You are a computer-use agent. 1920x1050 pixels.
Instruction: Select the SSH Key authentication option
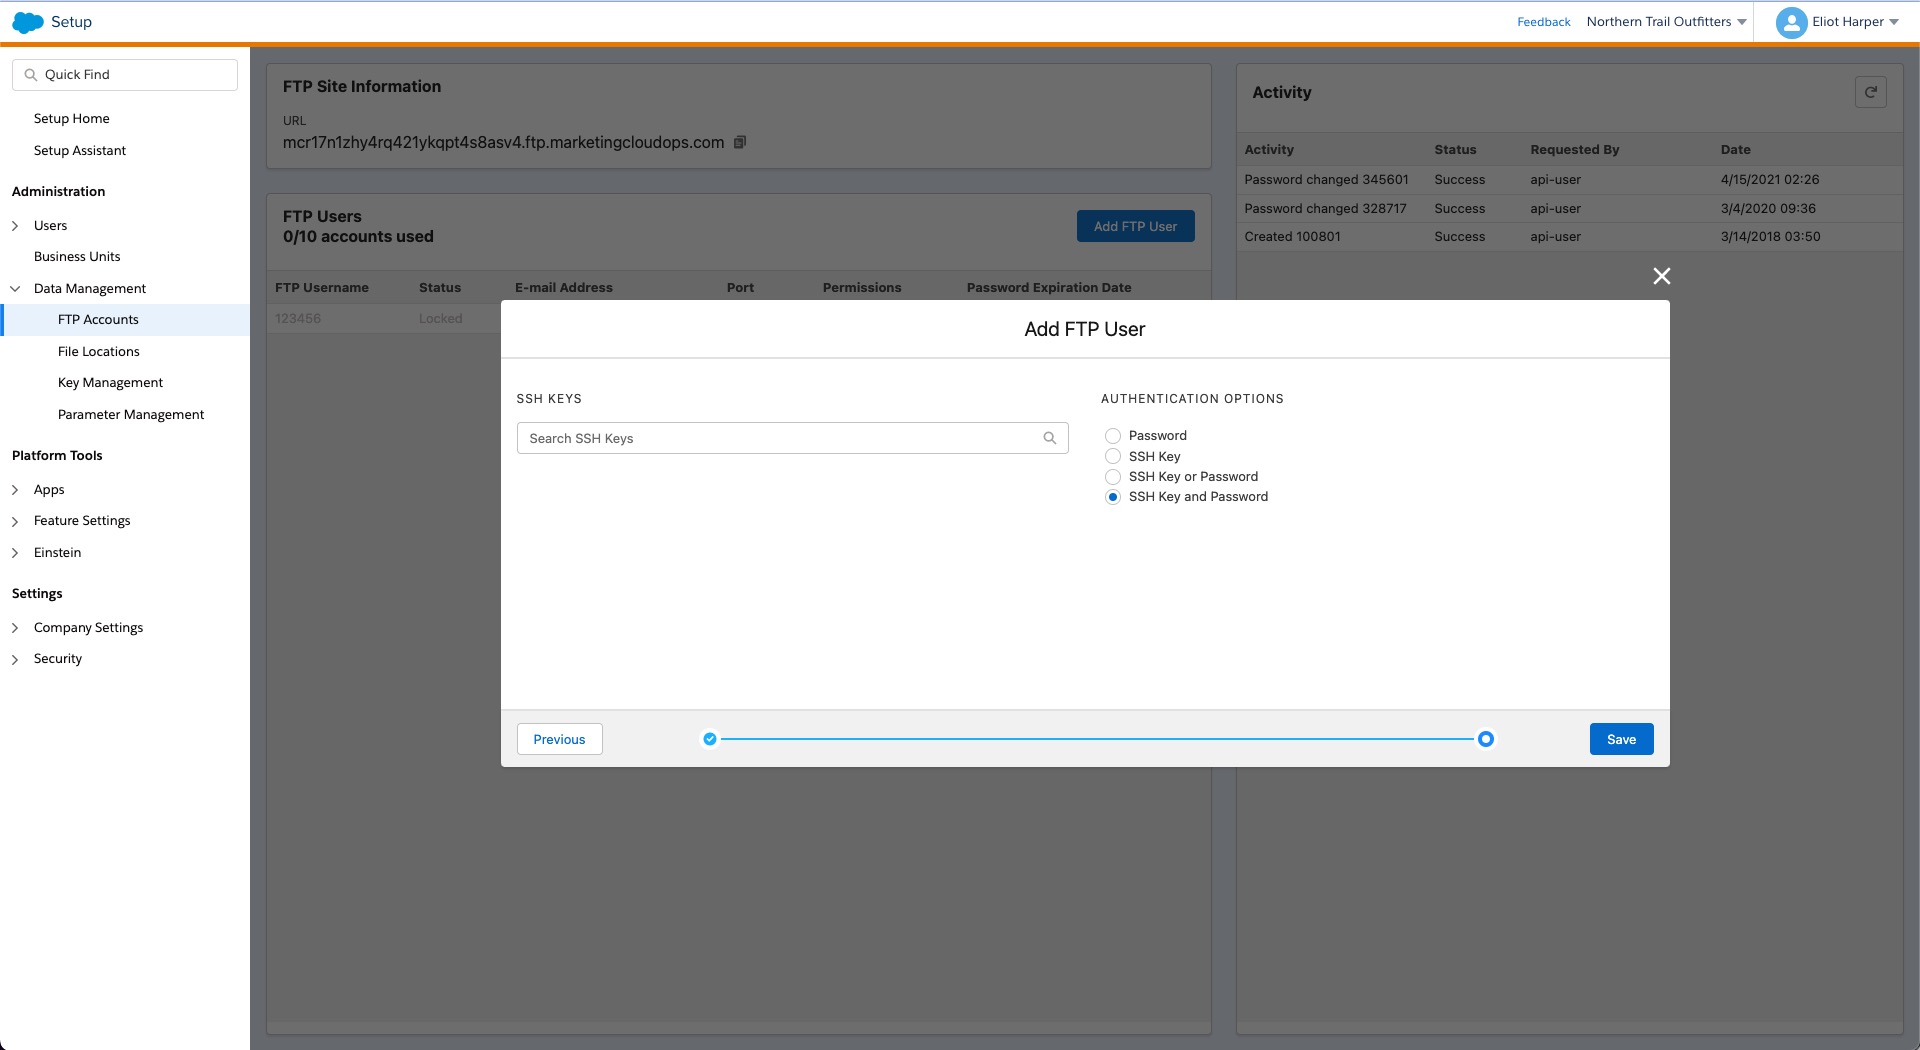(1113, 456)
